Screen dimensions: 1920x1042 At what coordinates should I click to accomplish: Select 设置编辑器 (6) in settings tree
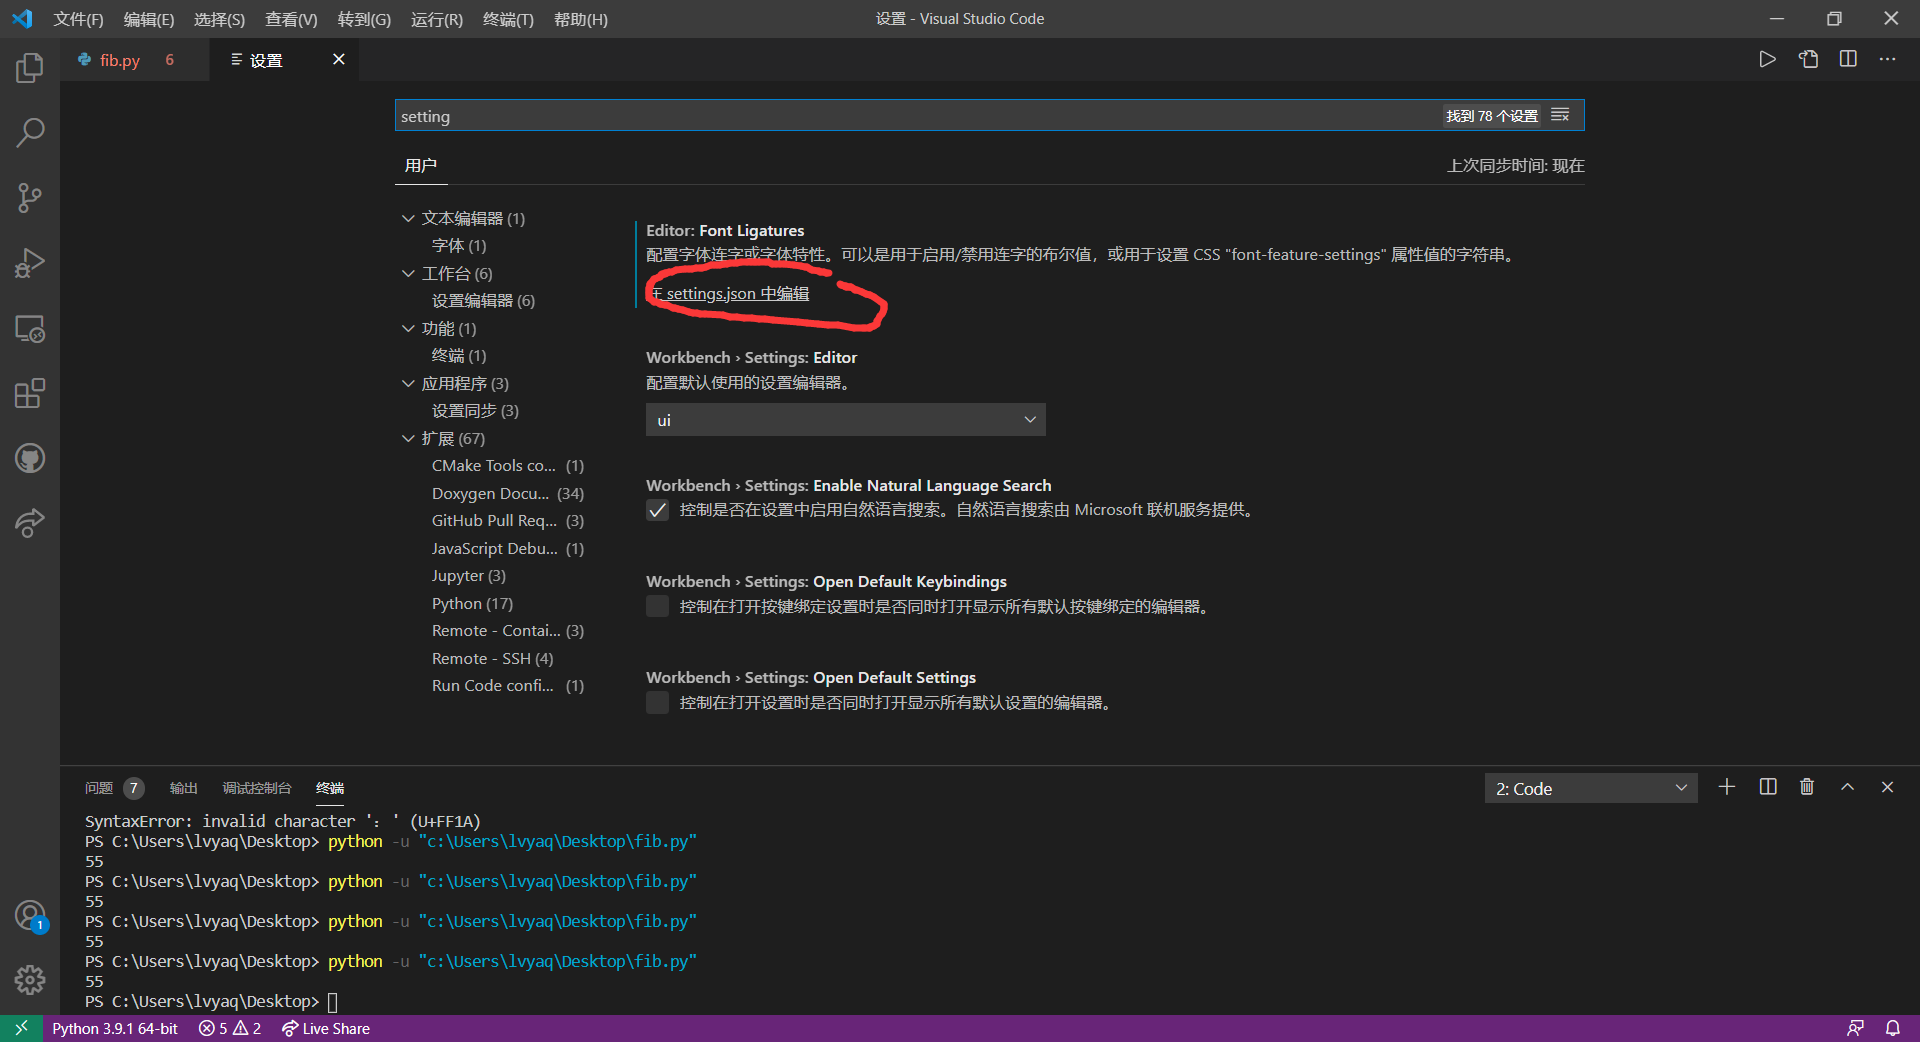point(483,301)
